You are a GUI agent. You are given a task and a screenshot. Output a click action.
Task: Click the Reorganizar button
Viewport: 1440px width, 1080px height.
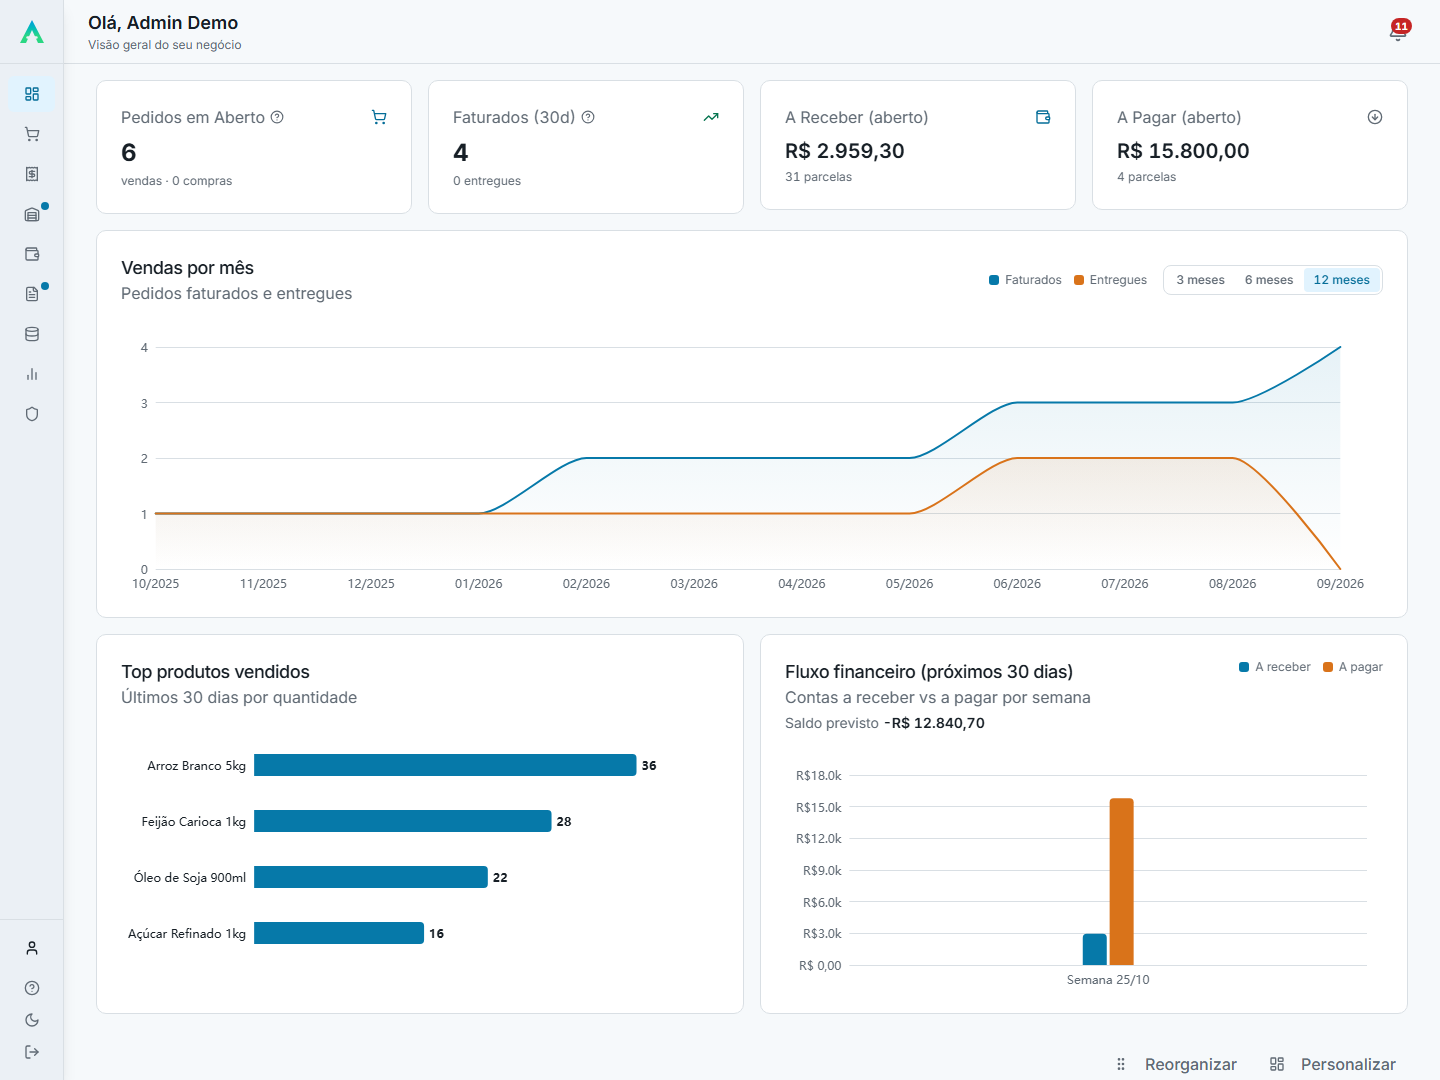(x=1176, y=1064)
